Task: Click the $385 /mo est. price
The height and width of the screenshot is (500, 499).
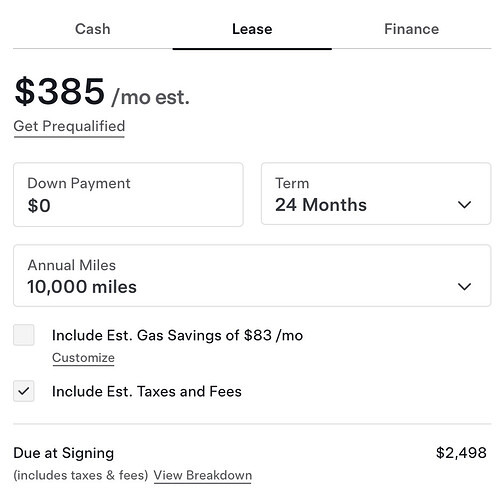Action: tap(102, 92)
